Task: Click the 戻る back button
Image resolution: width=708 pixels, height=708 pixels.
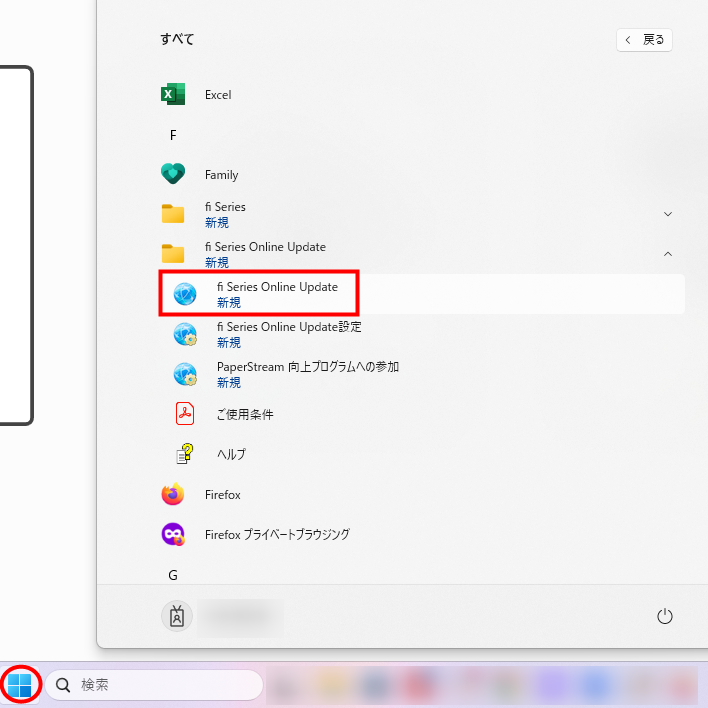Action: (x=644, y=40)
